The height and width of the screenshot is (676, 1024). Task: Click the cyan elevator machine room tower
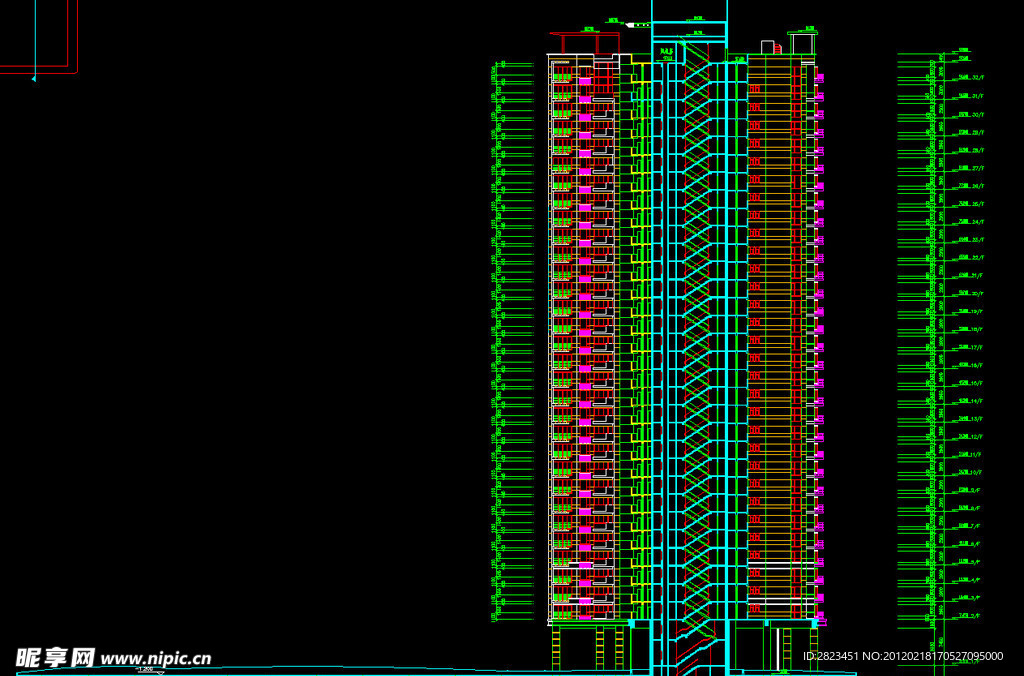689,21
